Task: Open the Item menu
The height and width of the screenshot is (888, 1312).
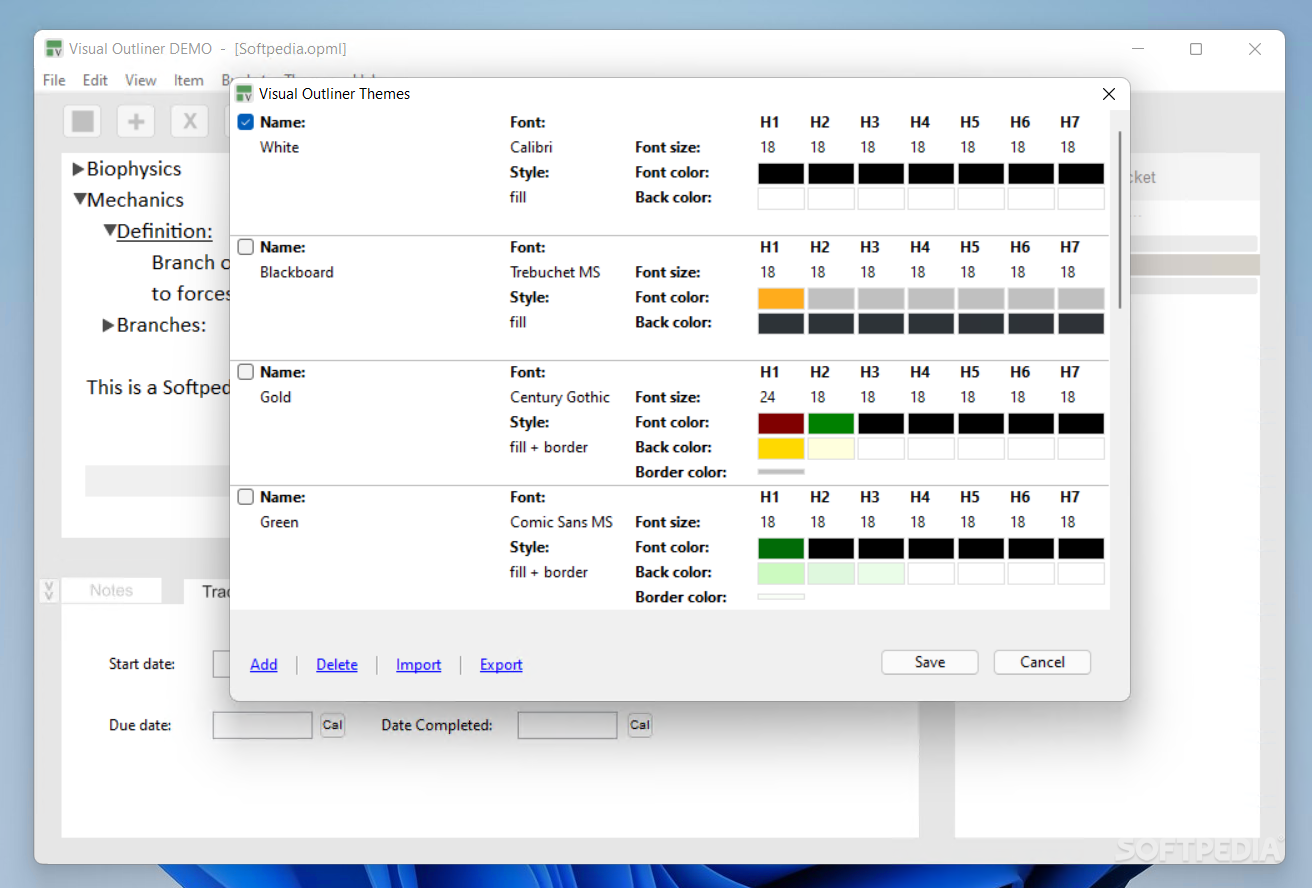Action: (188, 80)
